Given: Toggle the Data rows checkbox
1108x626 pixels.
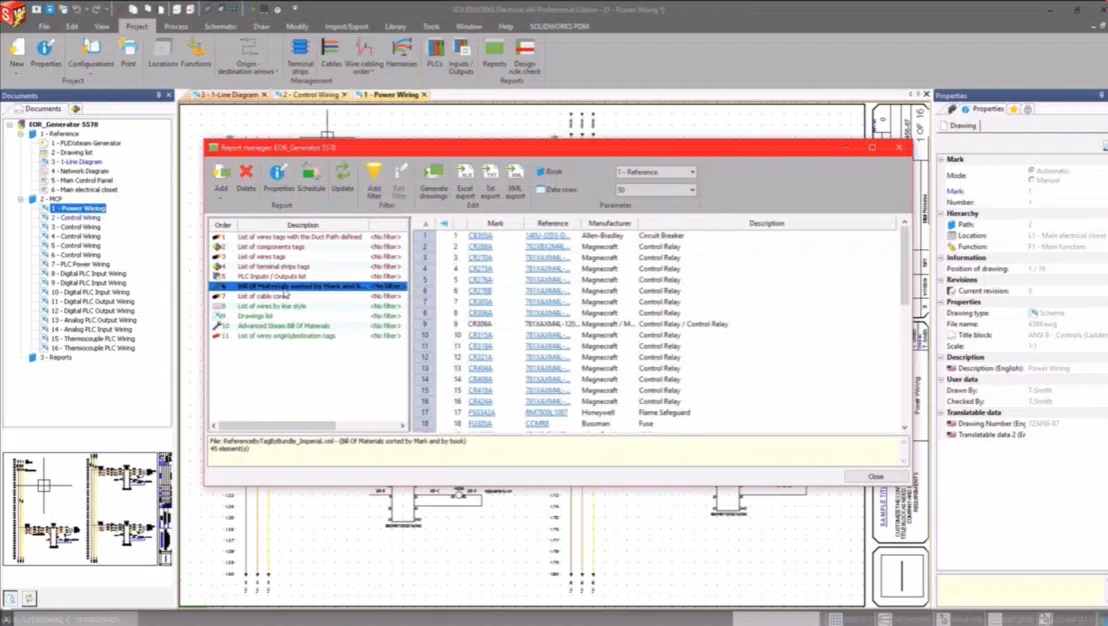Looking at the screenshot, I should point(541,189).
